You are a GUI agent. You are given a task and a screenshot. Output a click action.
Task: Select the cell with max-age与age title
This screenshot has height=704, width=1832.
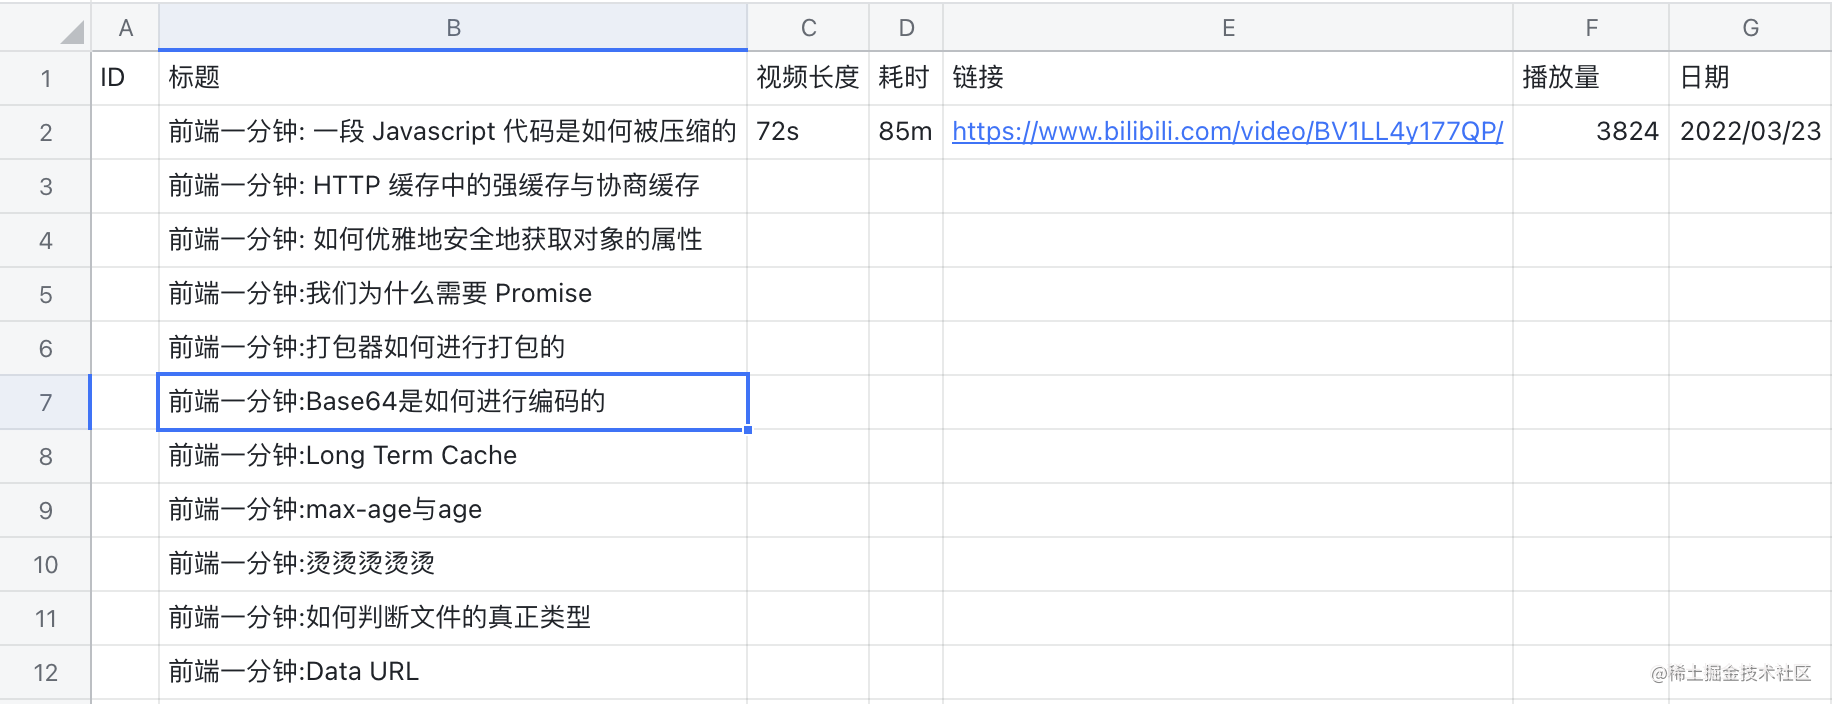click(x=453, y=510)
